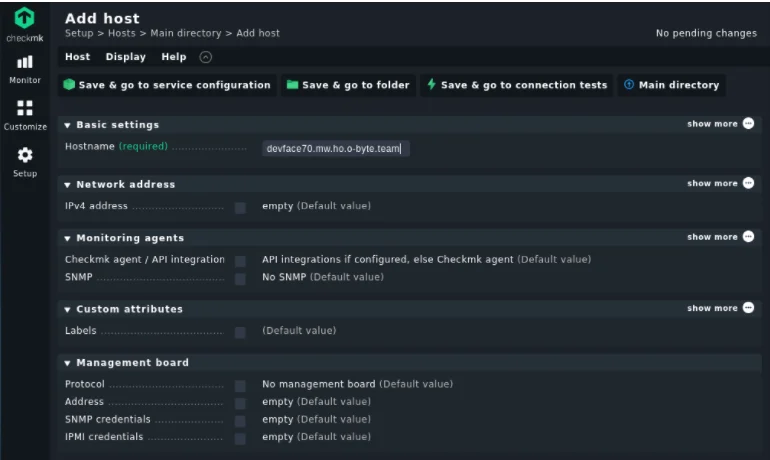Click Save & go to service configuration
770x460 pixels.
167,85
